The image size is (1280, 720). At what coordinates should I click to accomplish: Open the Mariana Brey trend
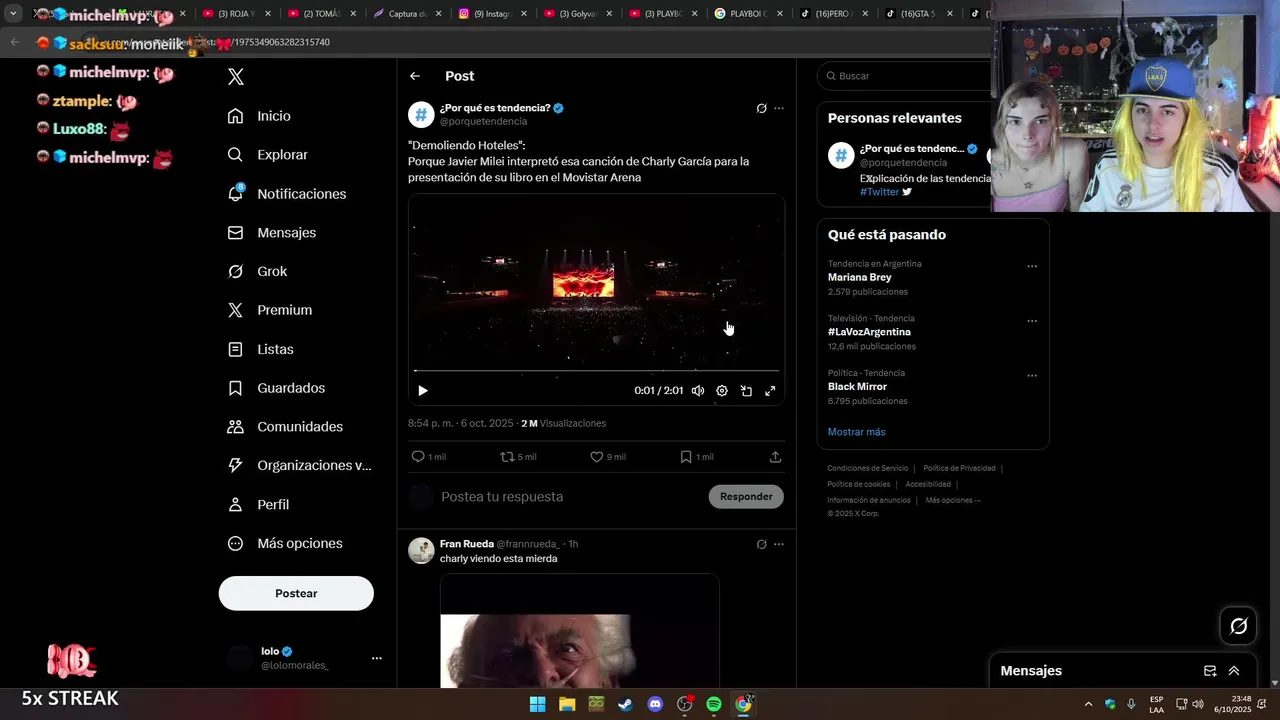pos(859,277)
